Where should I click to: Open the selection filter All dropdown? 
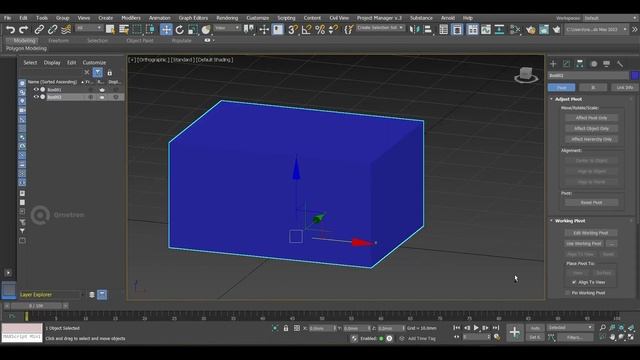pyautogui.click(x=89, y=28)
